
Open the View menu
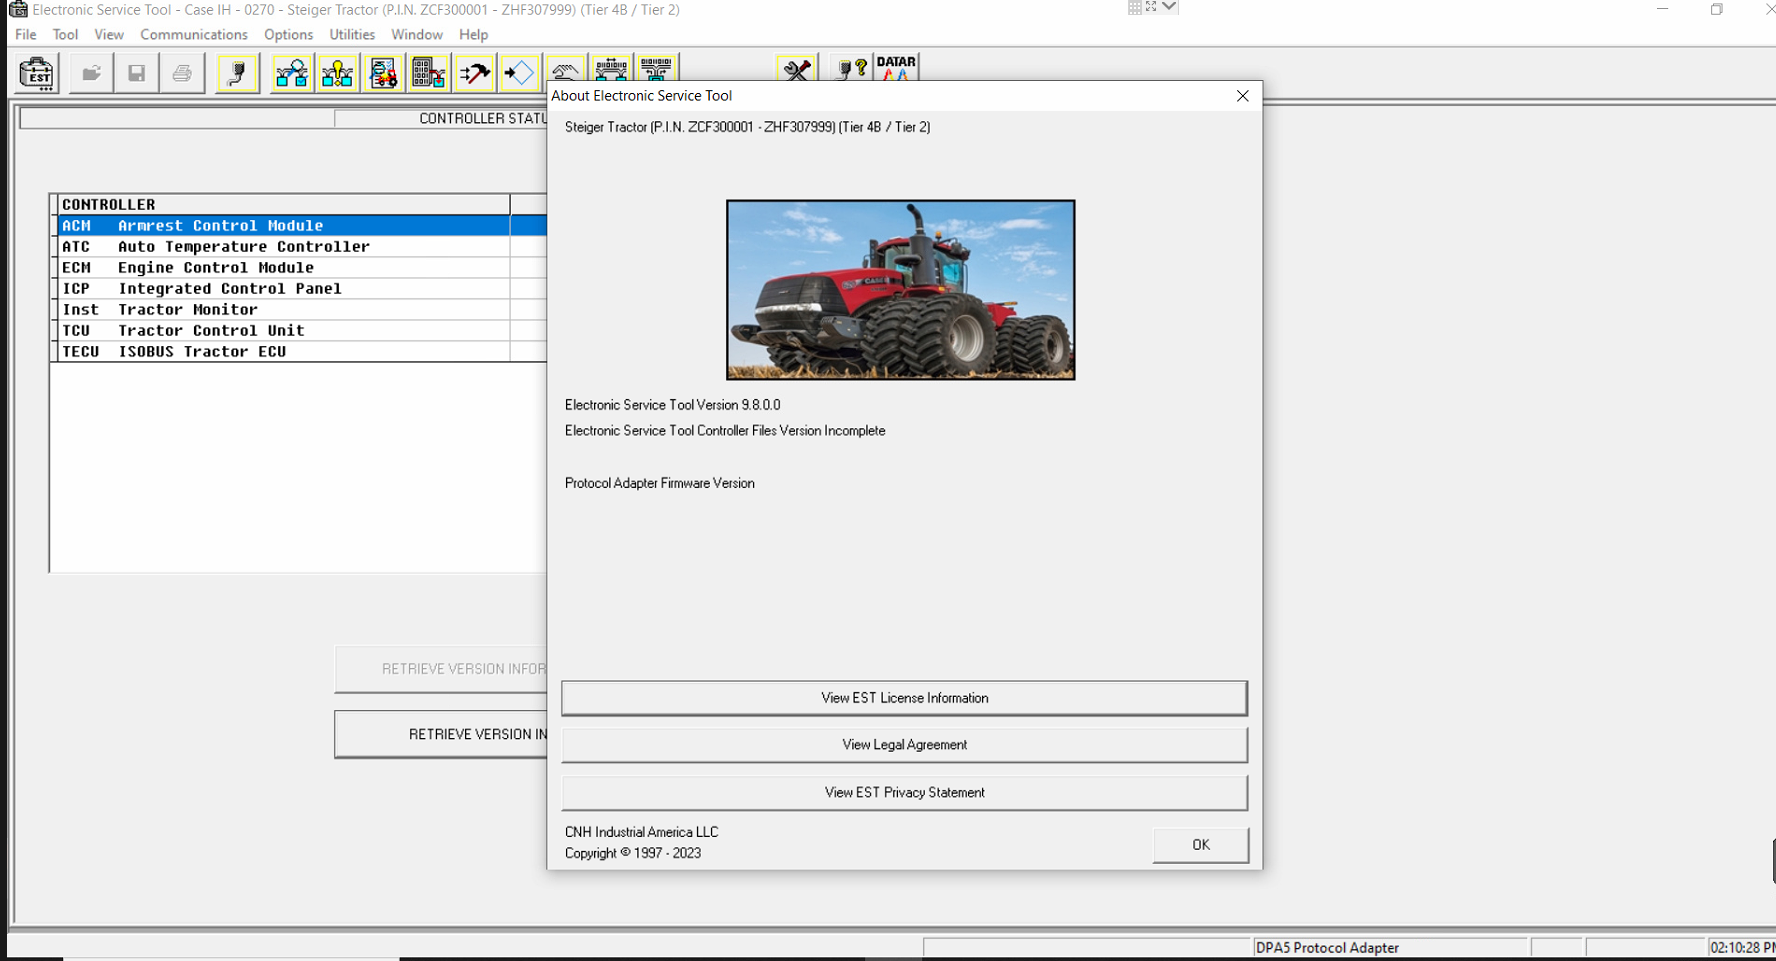(x=109, y=34)
